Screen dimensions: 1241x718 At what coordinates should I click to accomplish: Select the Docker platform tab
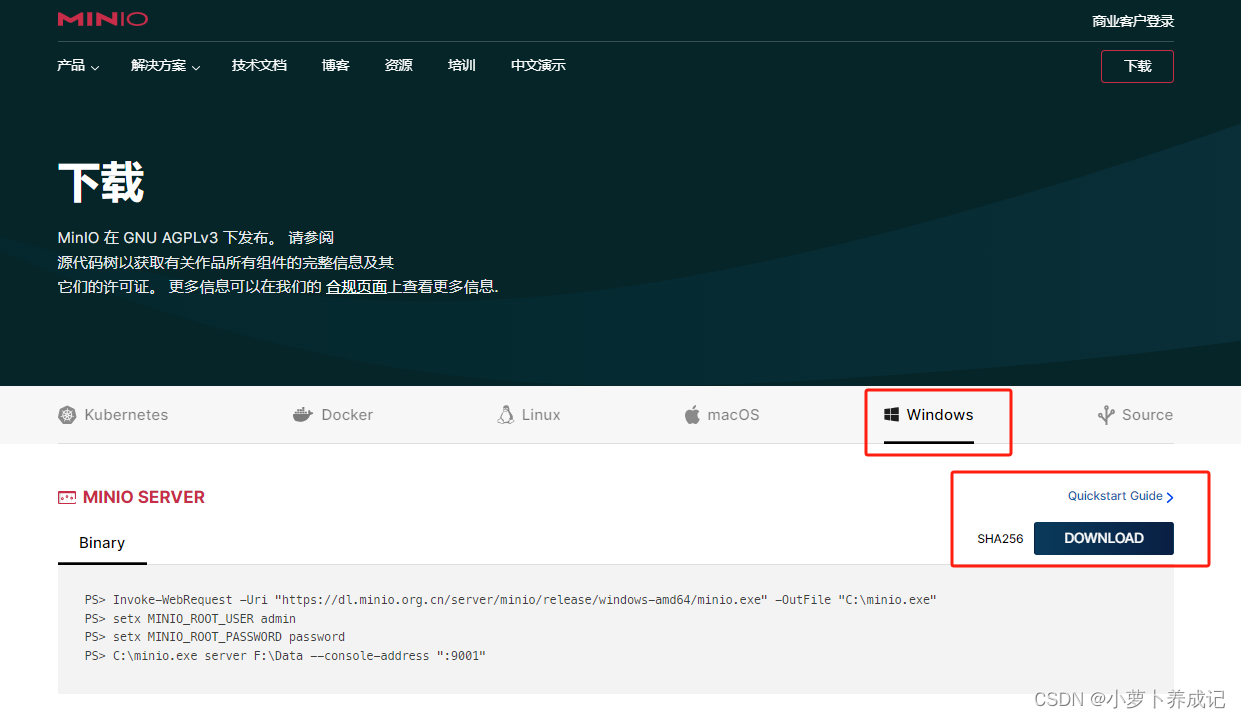pyautogui.click(x=333, y=415)
